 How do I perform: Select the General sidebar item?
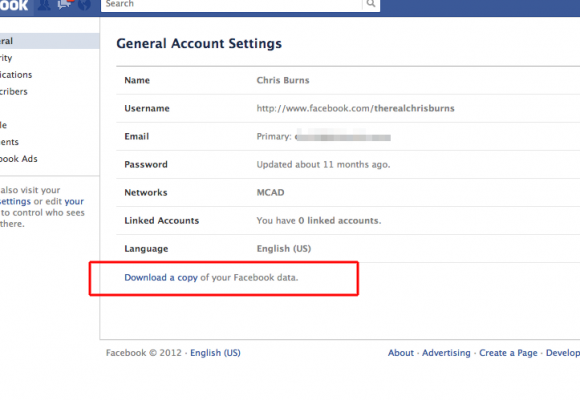pyautogui.click(x=49, y=41)
